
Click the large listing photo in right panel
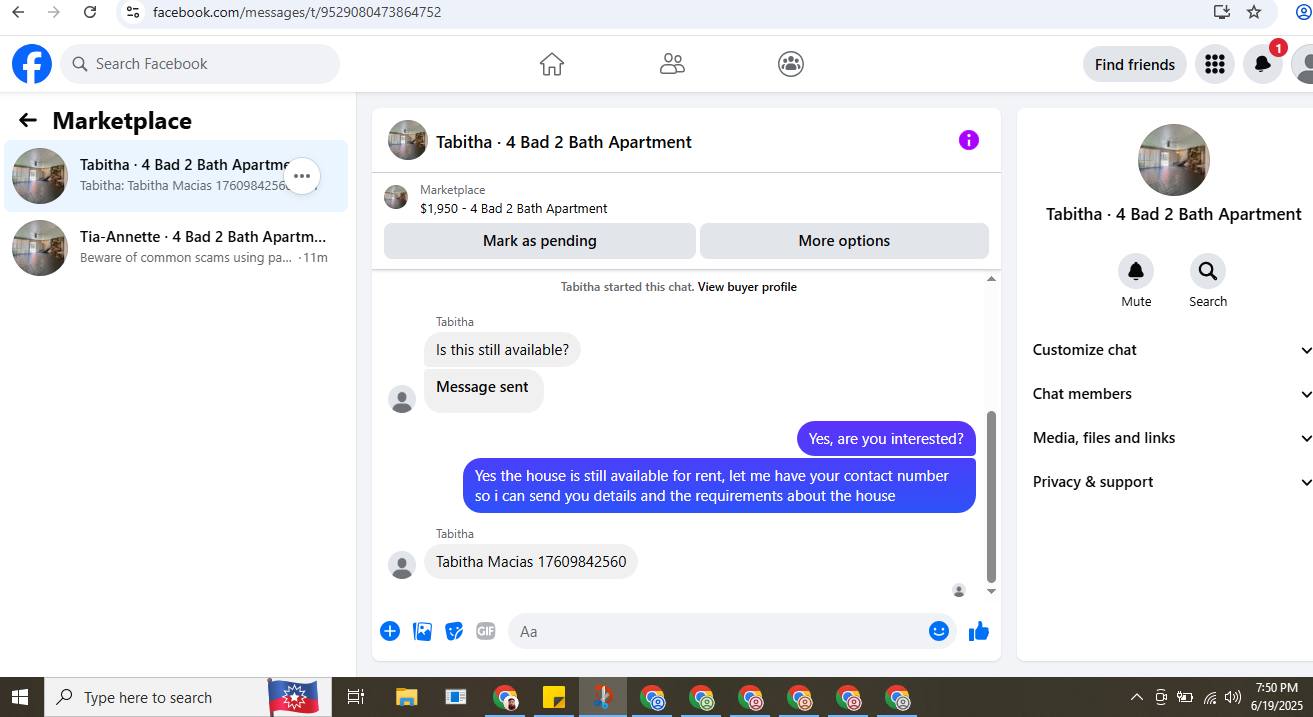coord(1174,160)
